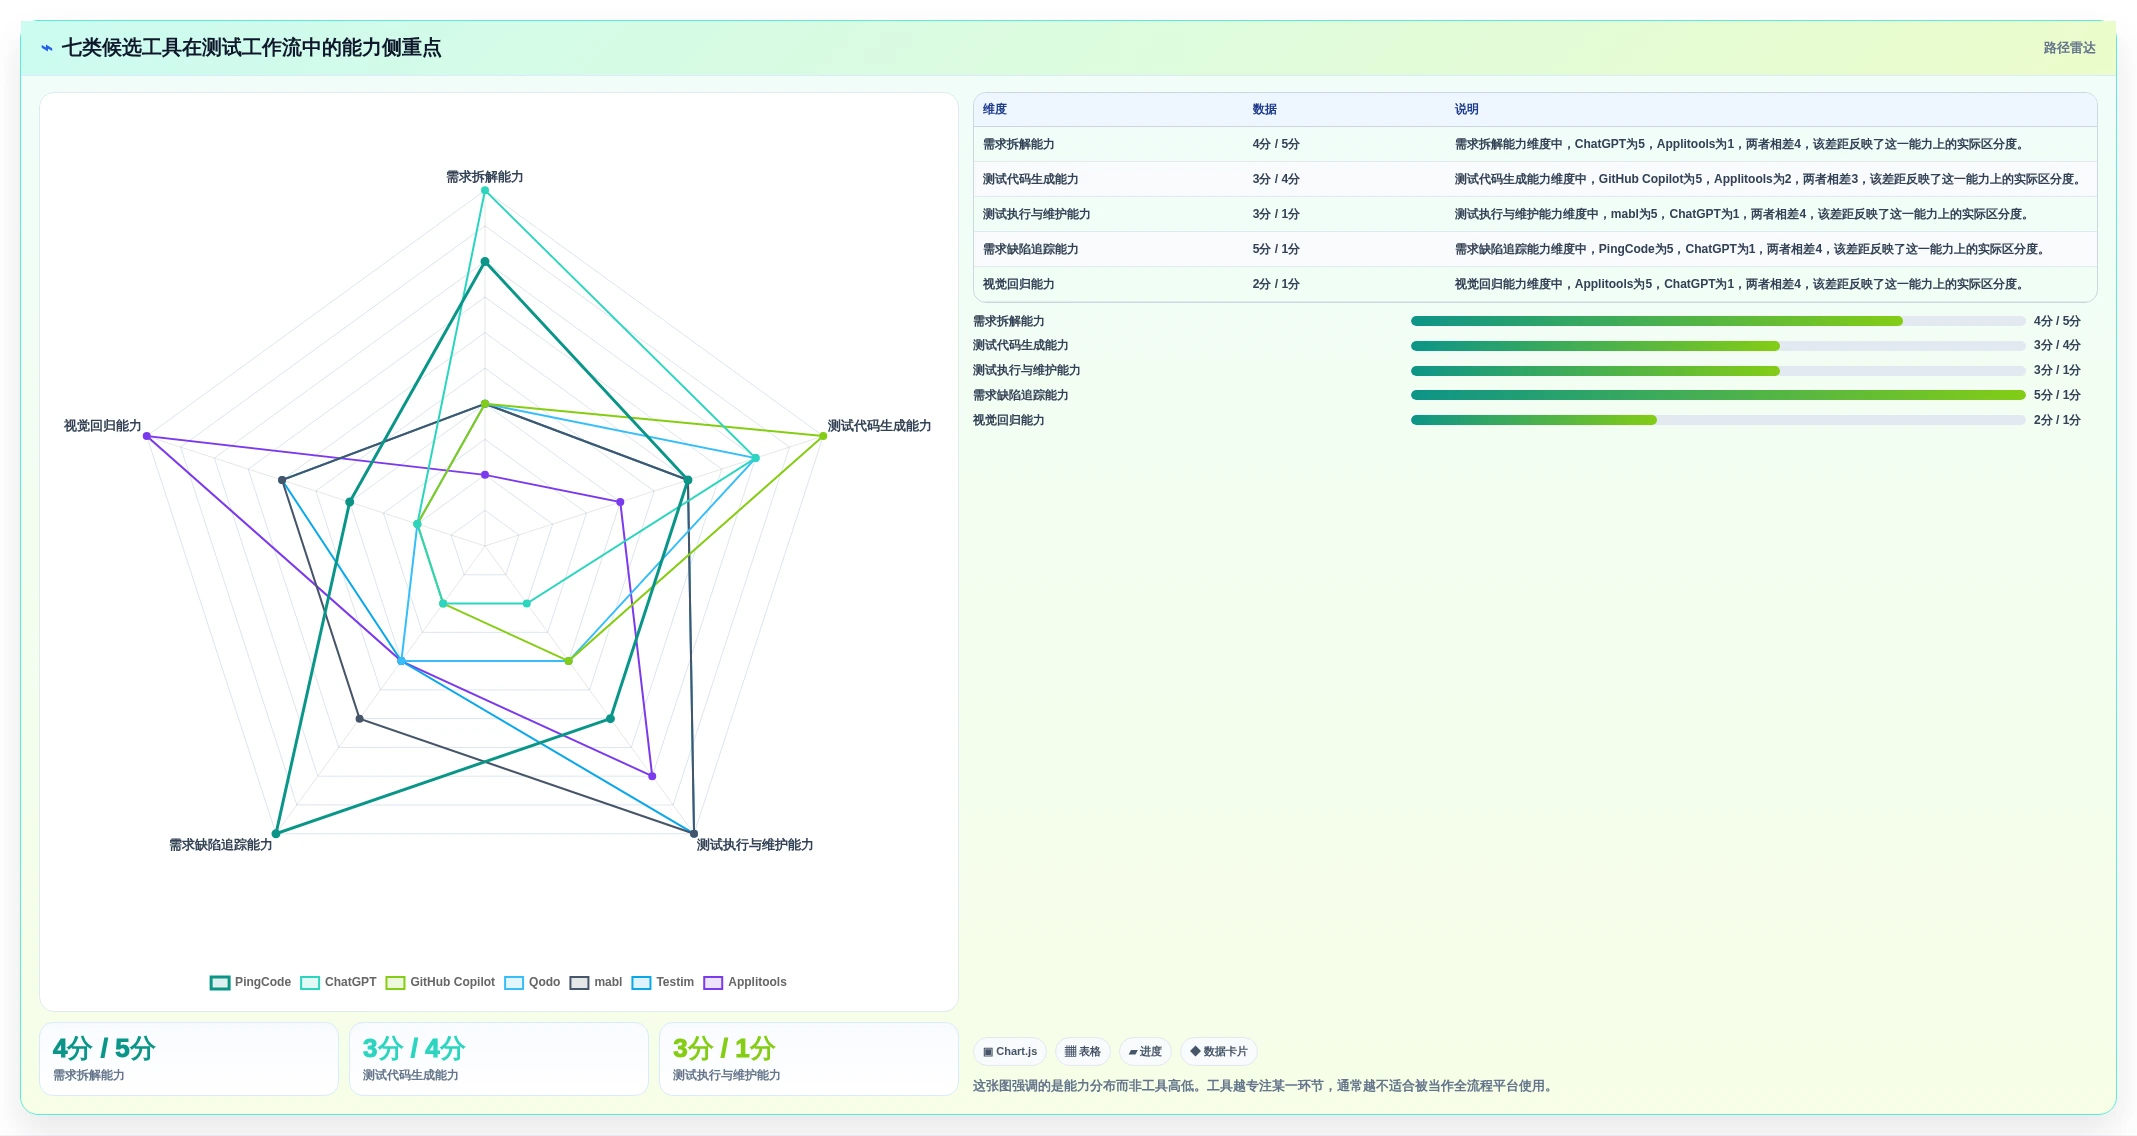
Task: Click the 测试执行与维护能力 progress bar
Action: 1718,371
